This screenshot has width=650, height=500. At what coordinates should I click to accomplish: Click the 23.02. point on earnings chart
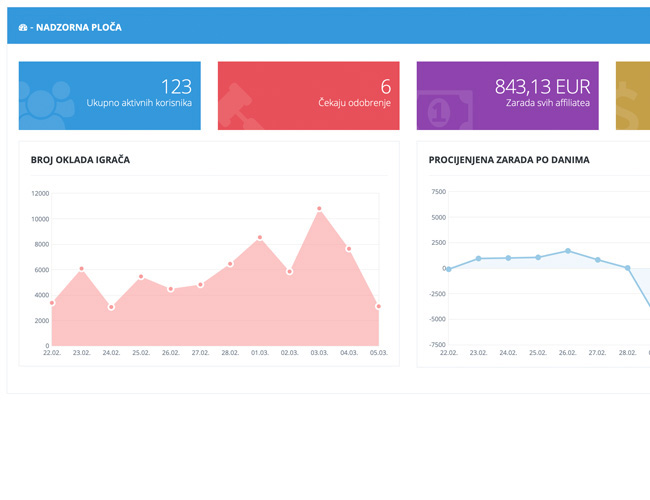pos(478,258)
